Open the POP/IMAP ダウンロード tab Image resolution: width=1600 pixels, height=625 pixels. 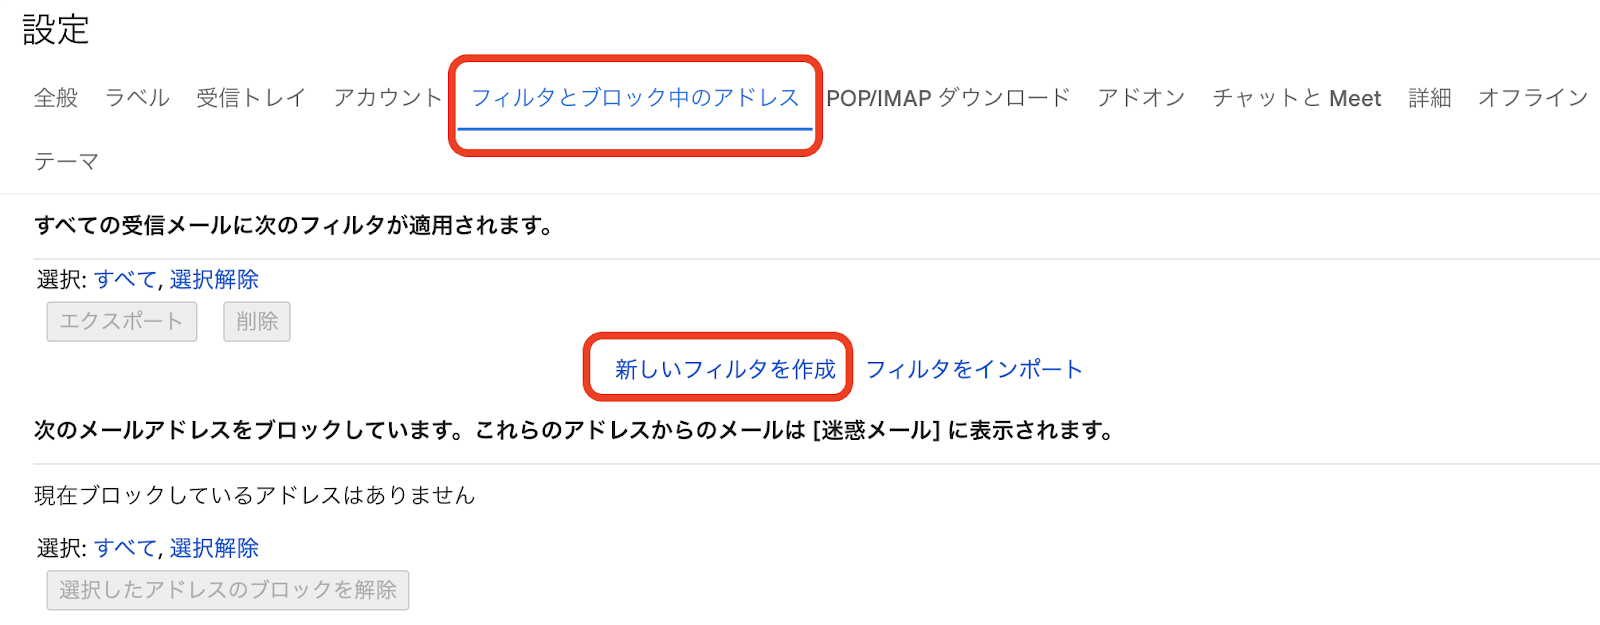tap(948, 98)
